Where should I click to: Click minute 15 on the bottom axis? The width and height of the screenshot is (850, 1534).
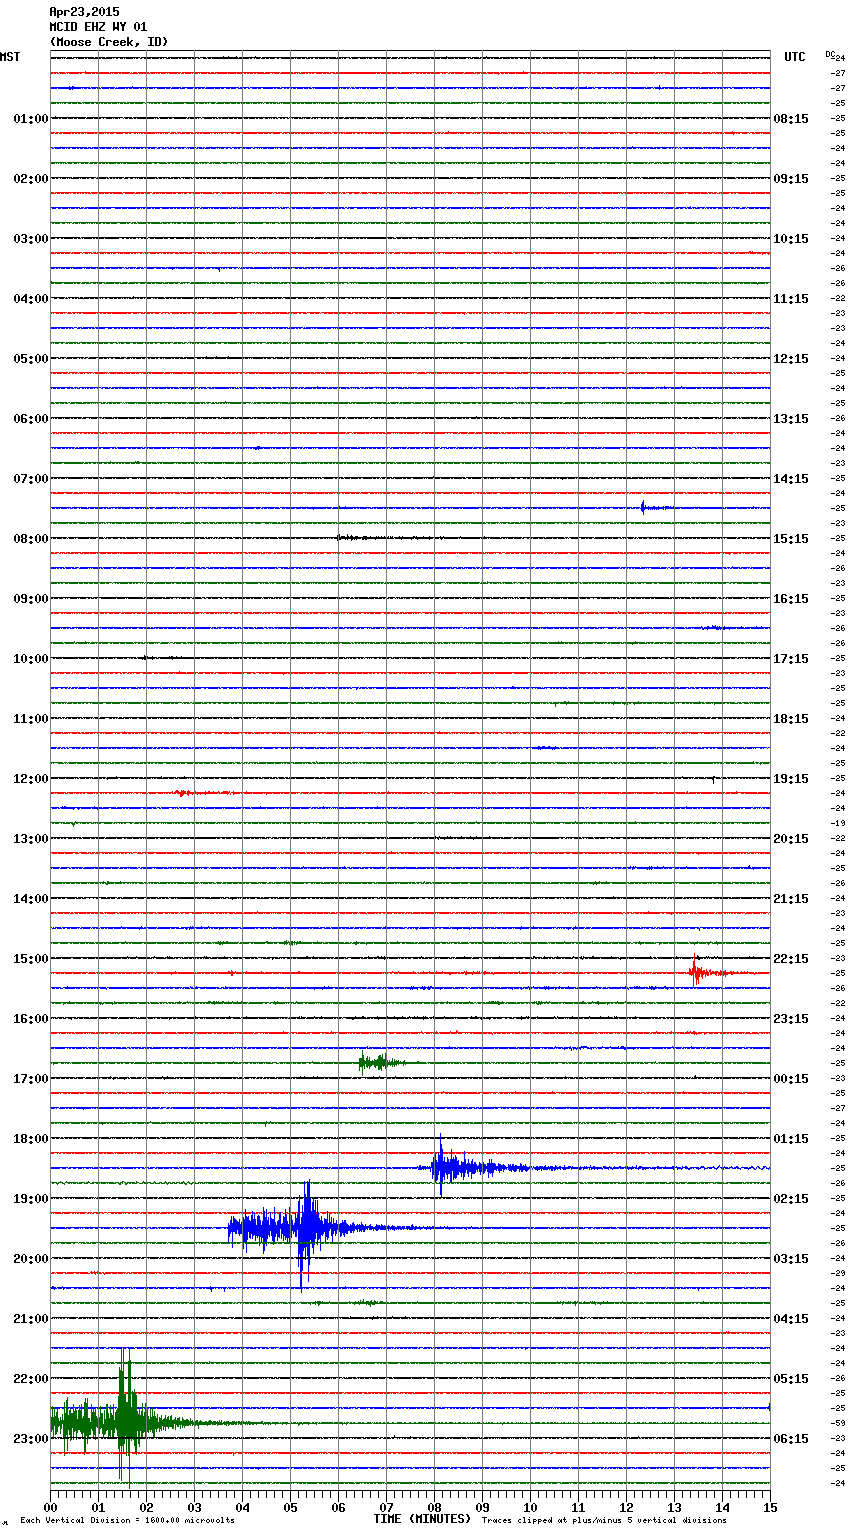(770, 1507)
